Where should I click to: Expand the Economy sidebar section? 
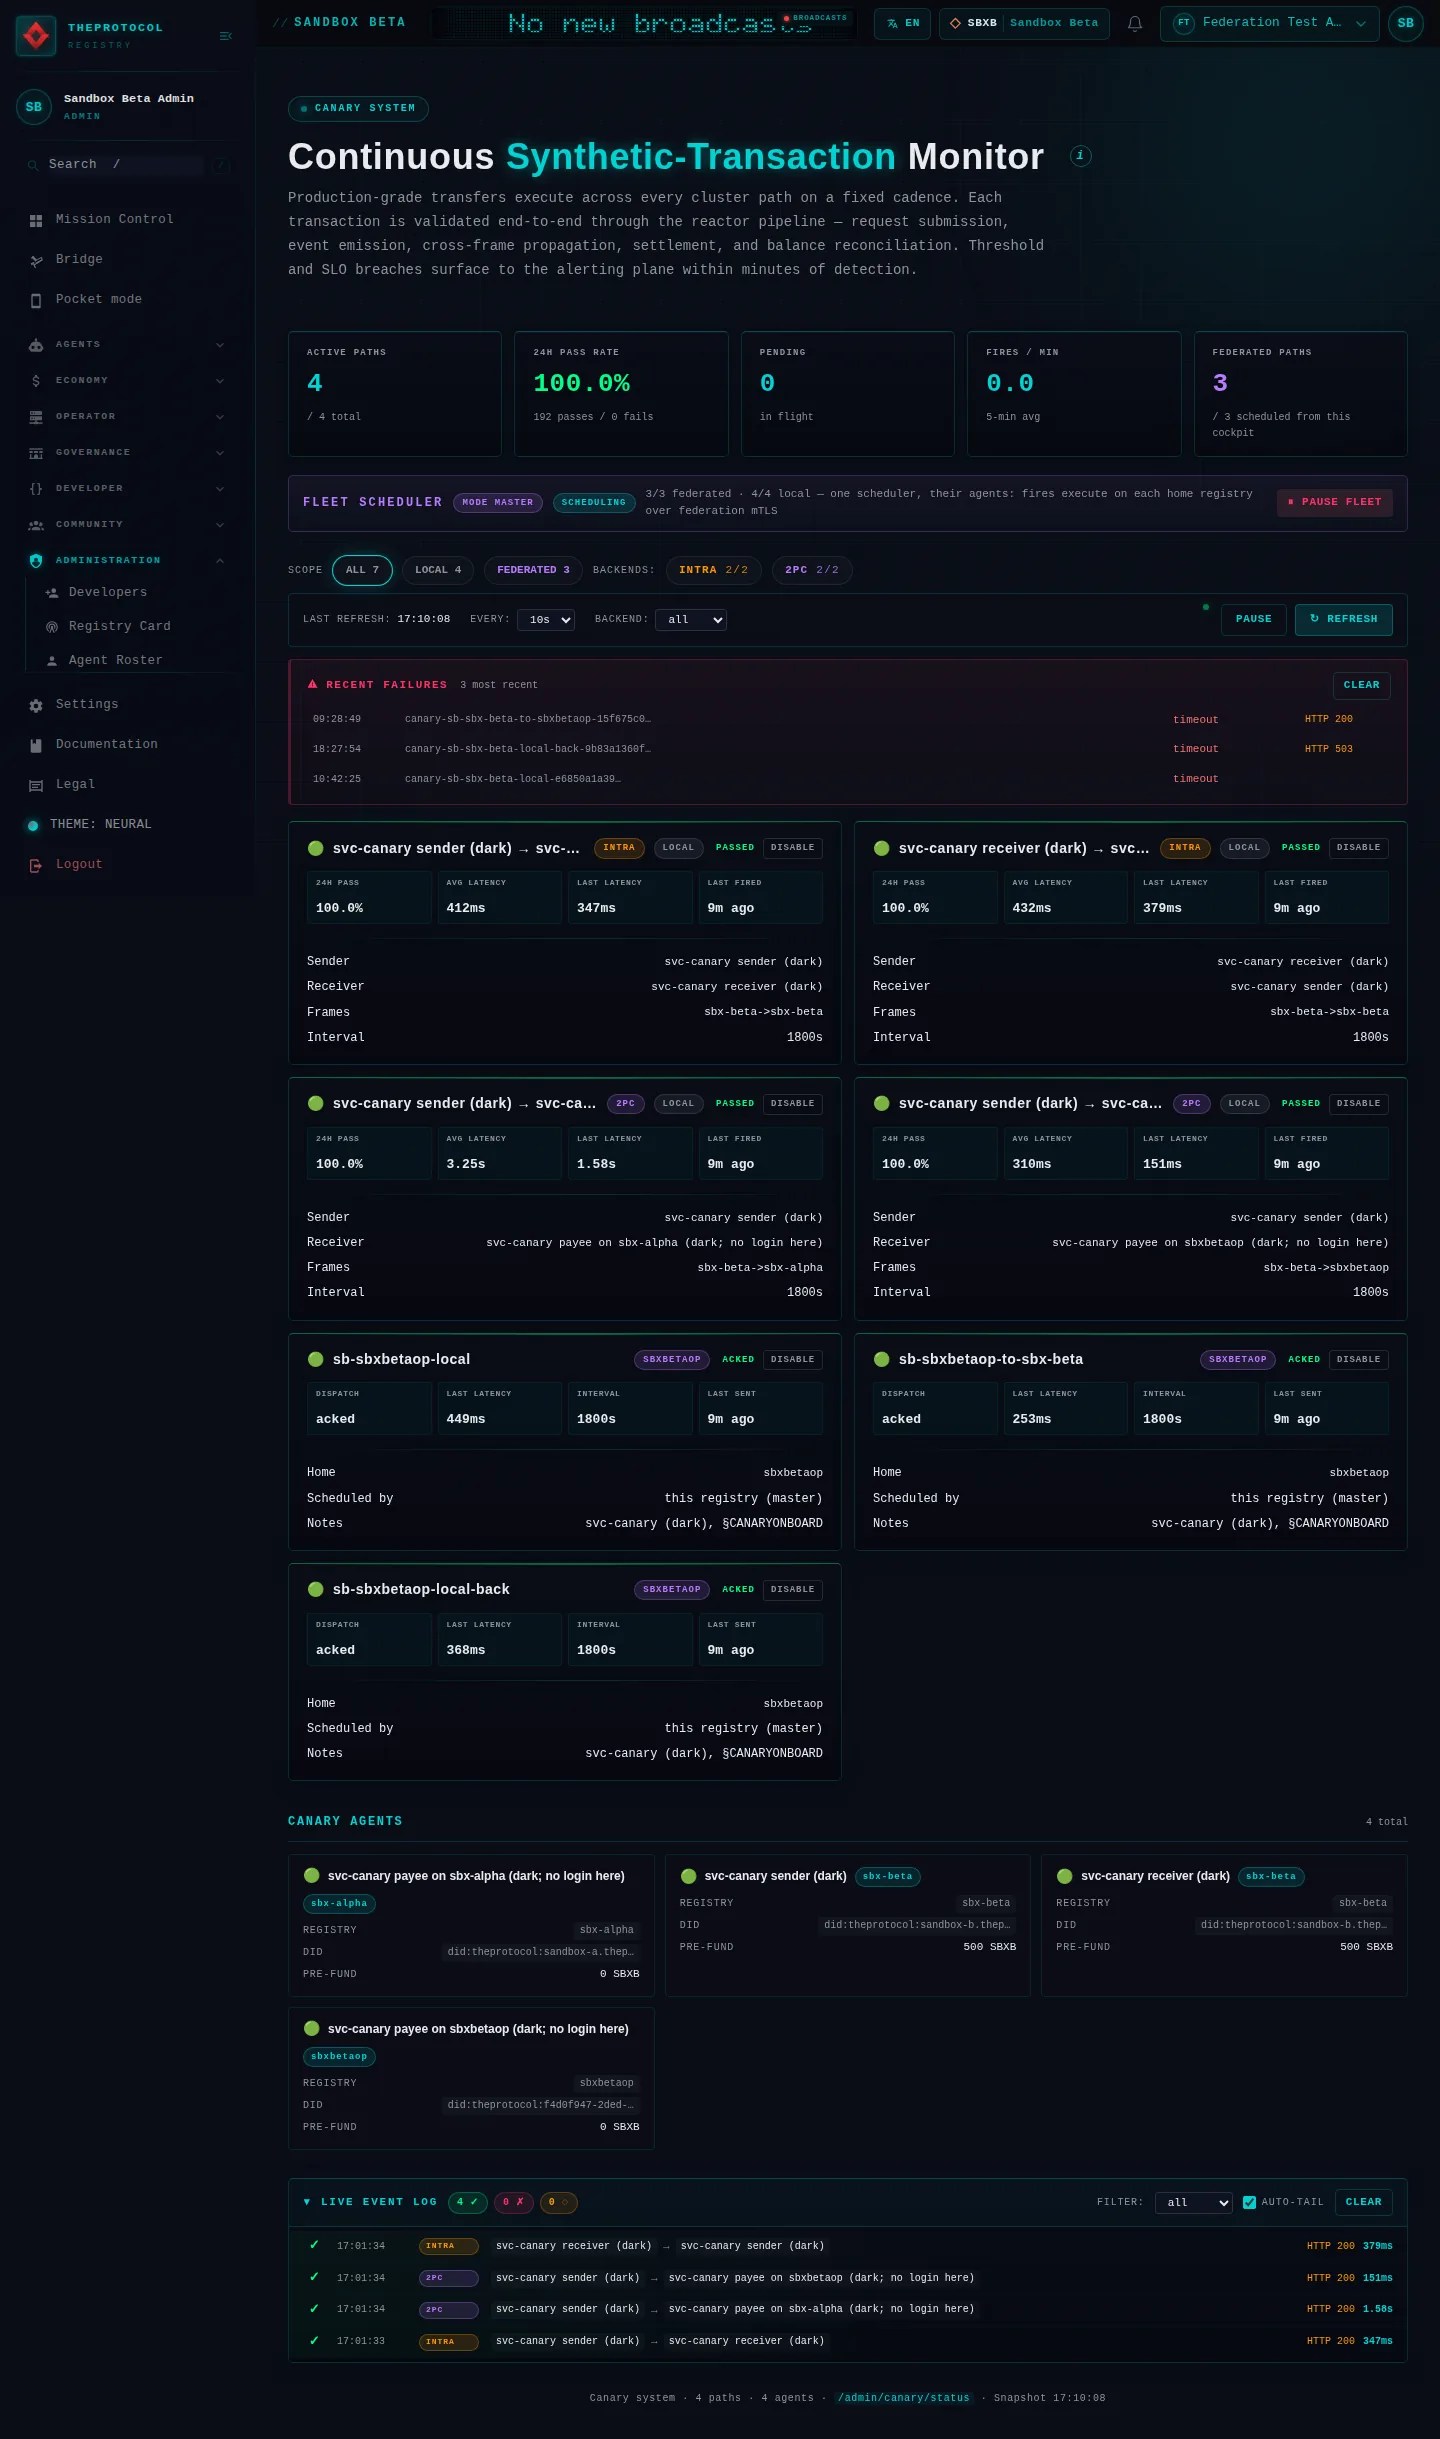[x=126, y=380]
